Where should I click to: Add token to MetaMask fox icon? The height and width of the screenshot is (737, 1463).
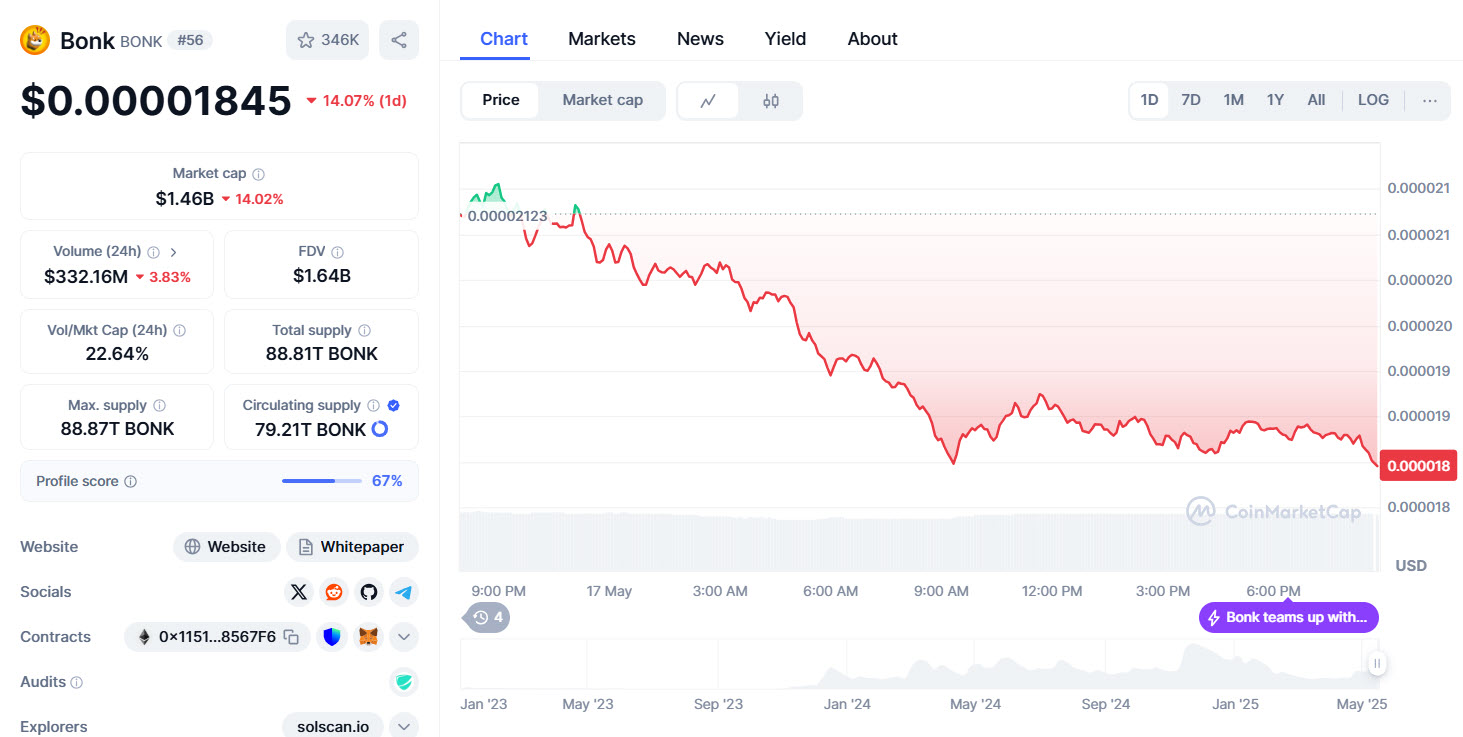(x=368, y=637)
